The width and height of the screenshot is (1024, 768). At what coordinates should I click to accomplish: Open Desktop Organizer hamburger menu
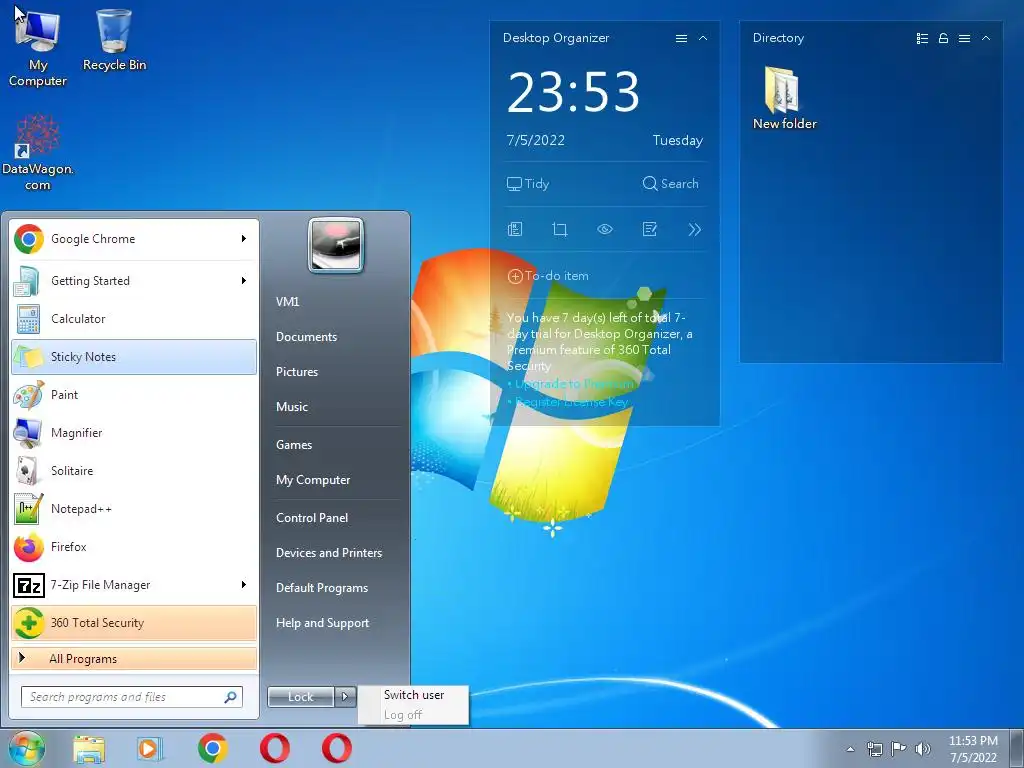(681, 39)
